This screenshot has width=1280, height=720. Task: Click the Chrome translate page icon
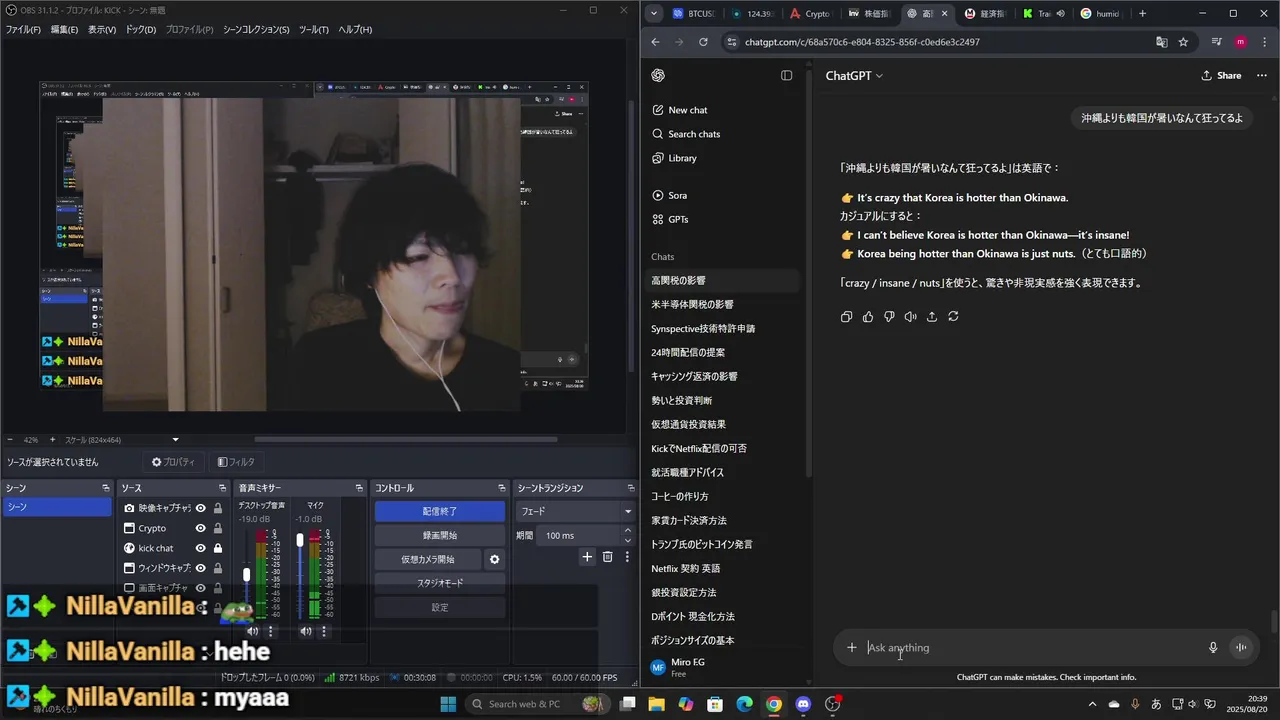[x=1161, y=42]
